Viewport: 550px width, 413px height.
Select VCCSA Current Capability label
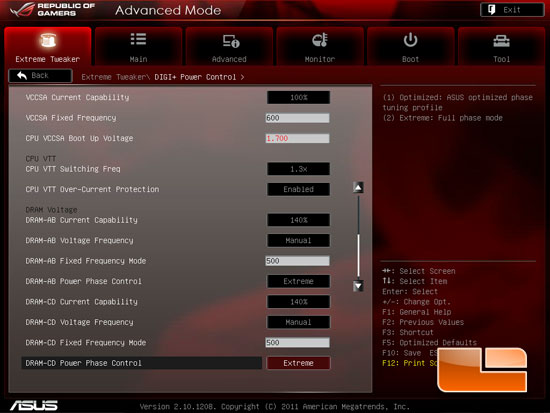(77, 98)
